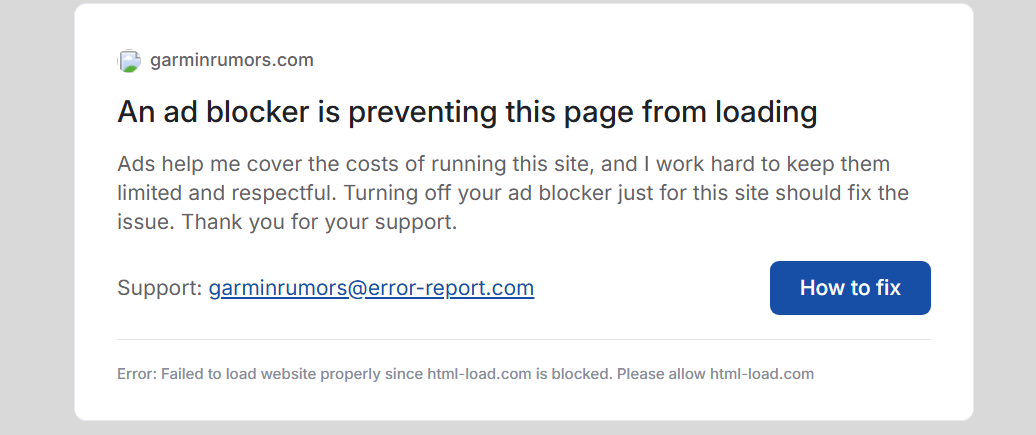Screen dimensions: 1036x435
Task: Click the "limited and respectful" paragraph line
Action: (x=220, y=192)
